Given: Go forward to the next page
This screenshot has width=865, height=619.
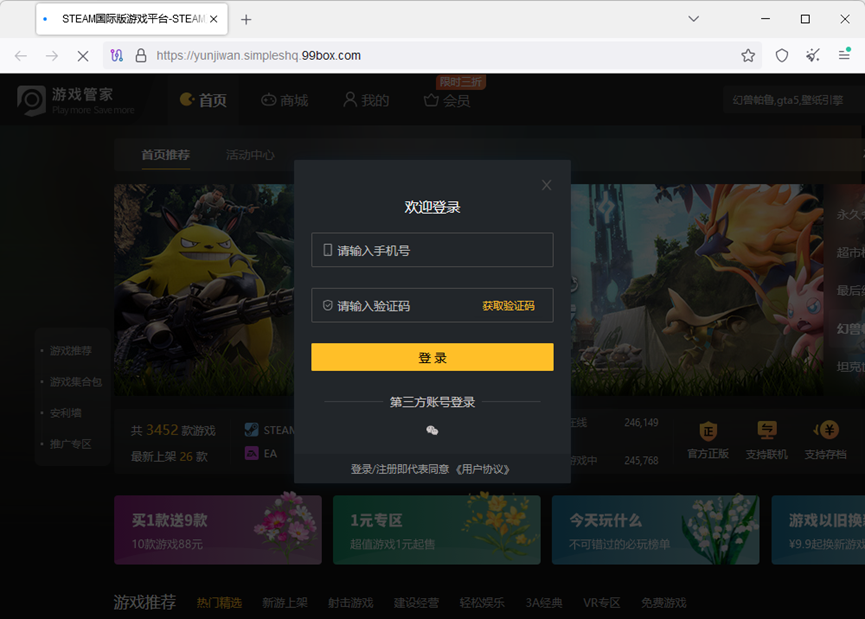Looking at the screenshot, I should pyautogui.click(x=52, y=56).
